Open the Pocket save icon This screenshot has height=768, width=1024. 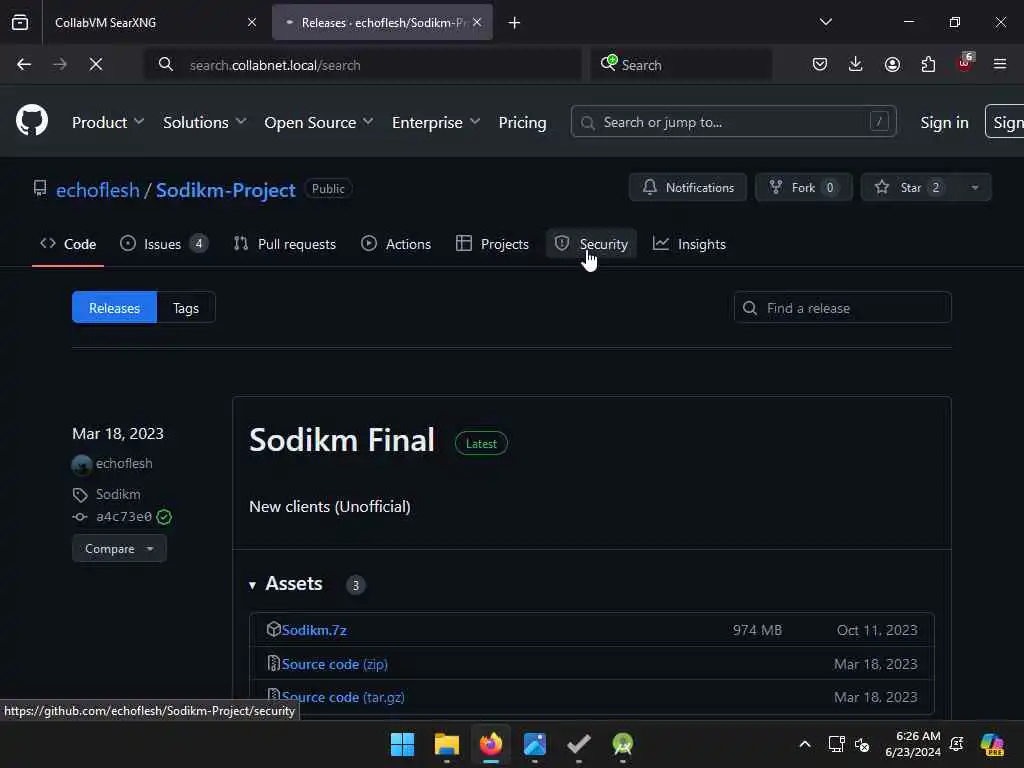click(820, 64)
